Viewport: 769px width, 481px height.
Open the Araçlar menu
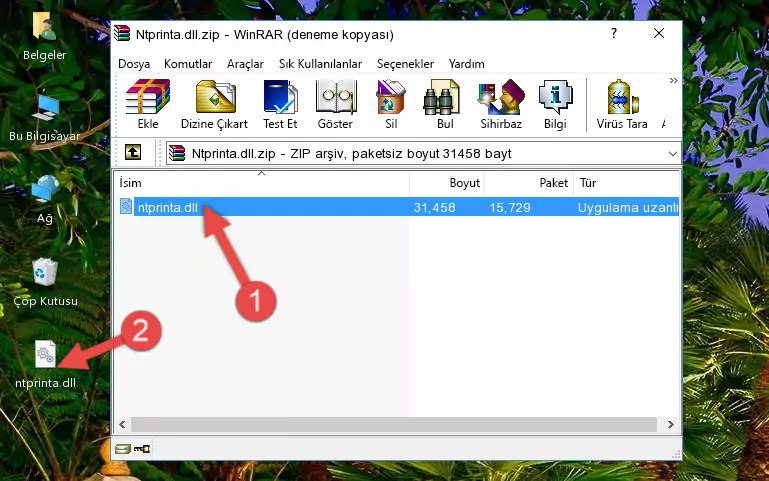point(245,64)
